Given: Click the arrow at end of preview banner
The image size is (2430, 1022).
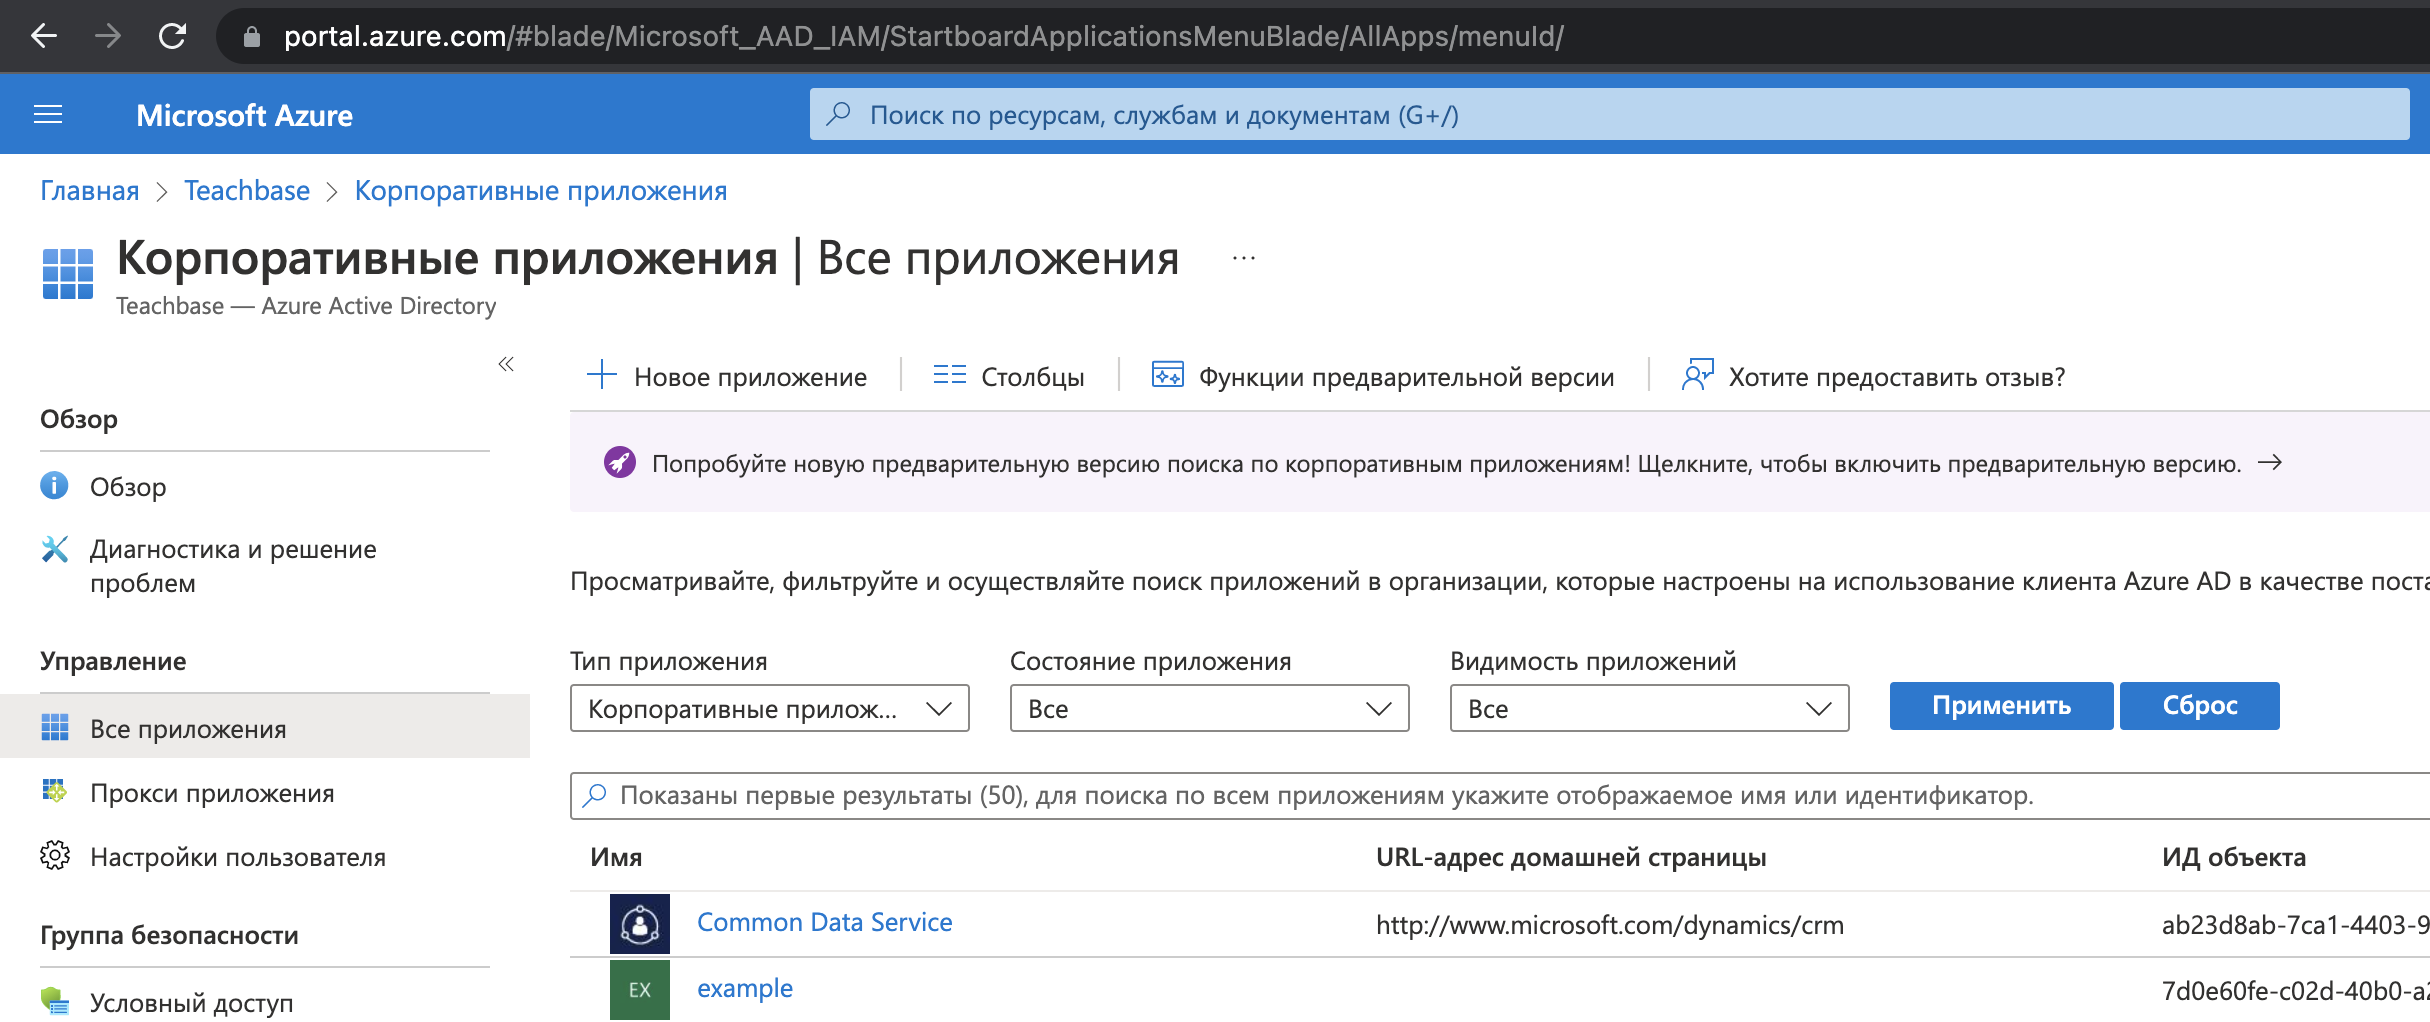Looking at the screenshot, I should [2270, 462].
